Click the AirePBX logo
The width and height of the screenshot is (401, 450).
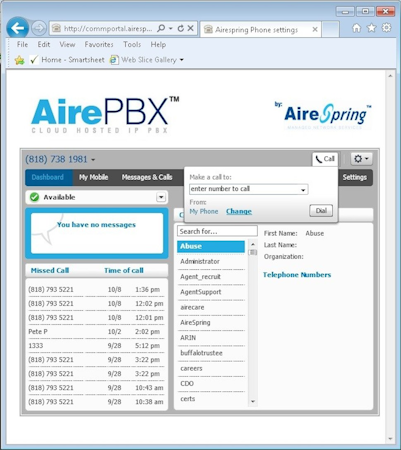pyautogui.click(x=105, y=115)
